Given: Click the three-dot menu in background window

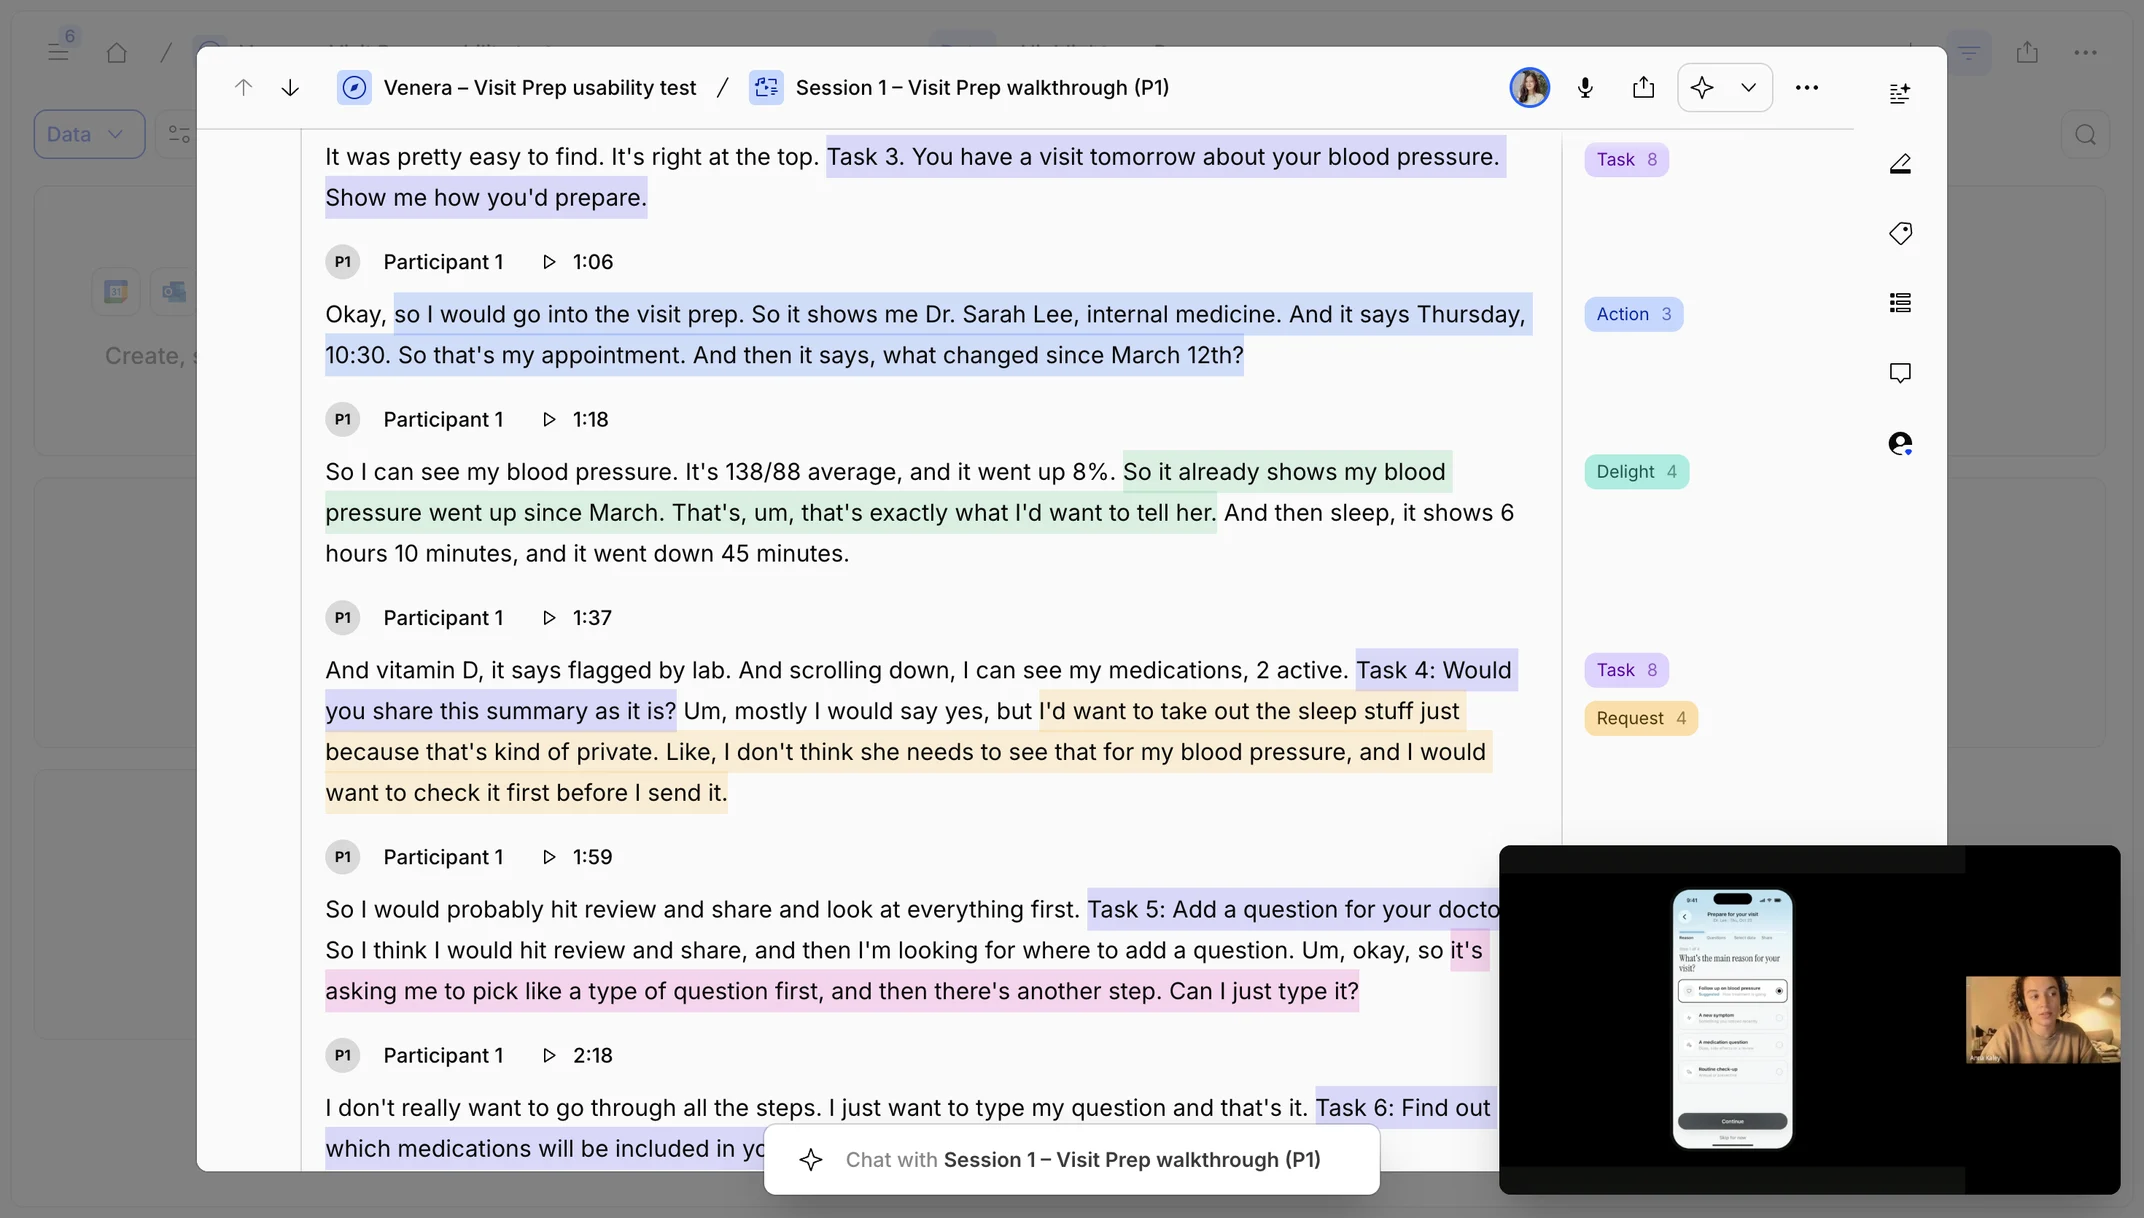Looking at the screenshot, I should tap(2085, 52).
